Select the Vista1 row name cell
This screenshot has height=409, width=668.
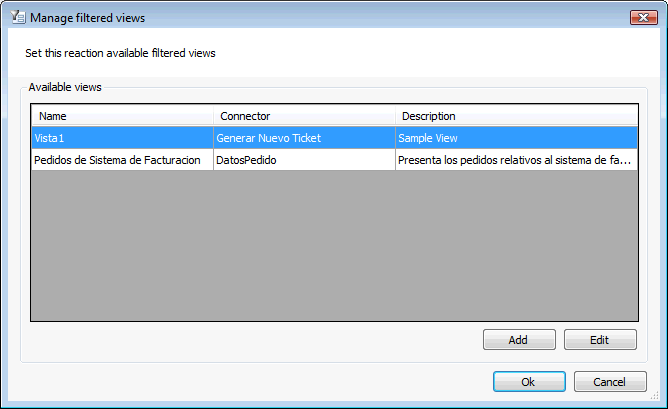tap(122, 138)
